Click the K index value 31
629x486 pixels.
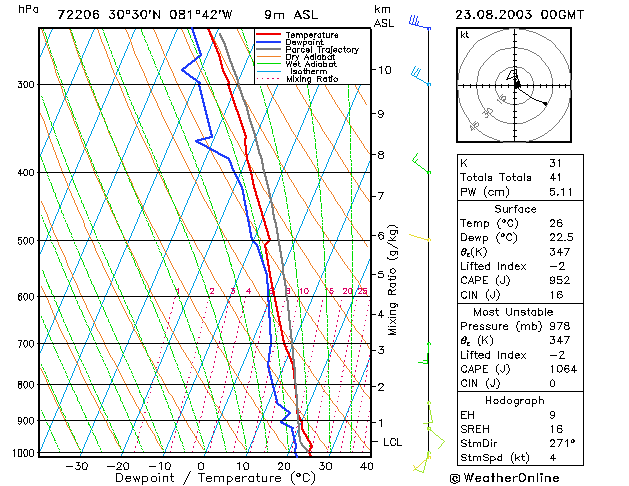click(x=556, y=163)
